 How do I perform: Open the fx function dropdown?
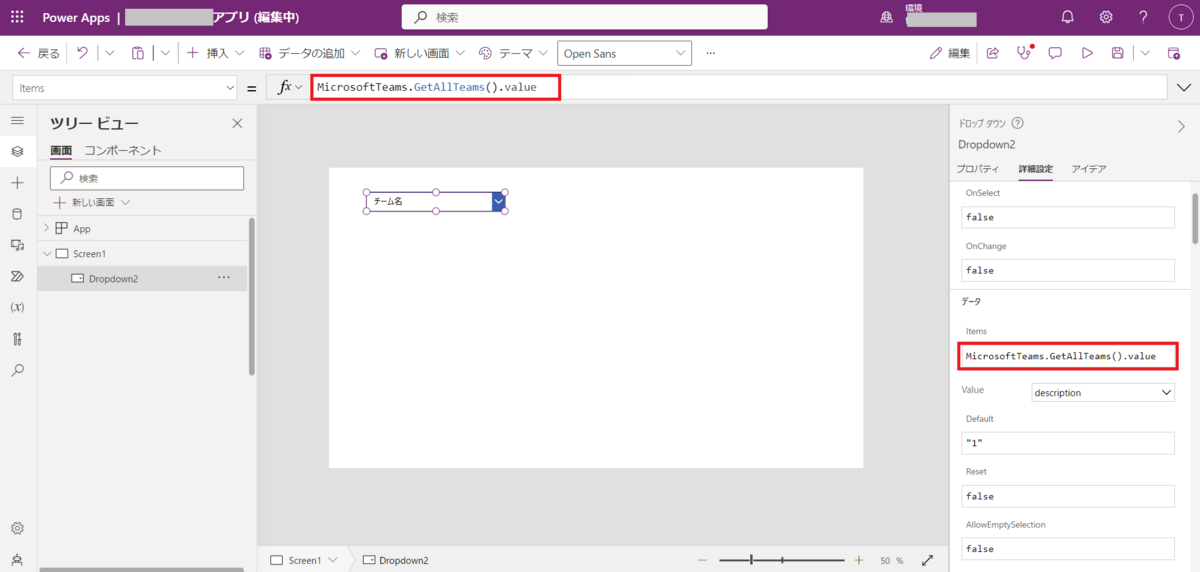[x=290, y=88]
